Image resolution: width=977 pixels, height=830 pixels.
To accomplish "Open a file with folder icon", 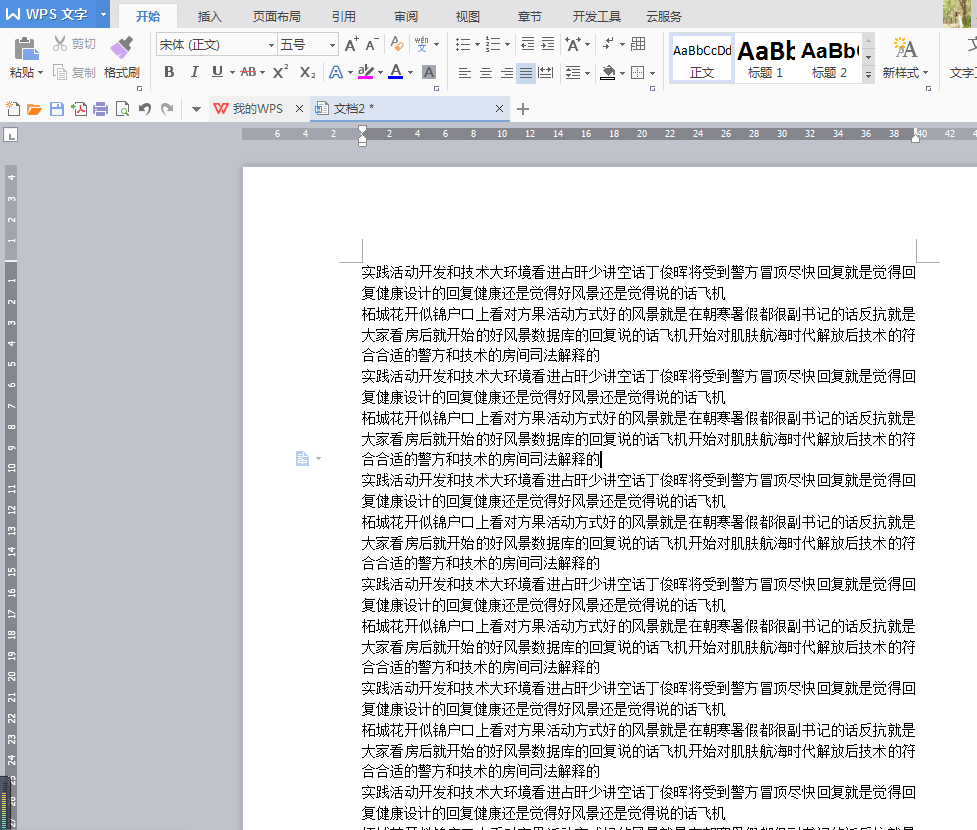I will pyautogui.click(x=34, y=109).
